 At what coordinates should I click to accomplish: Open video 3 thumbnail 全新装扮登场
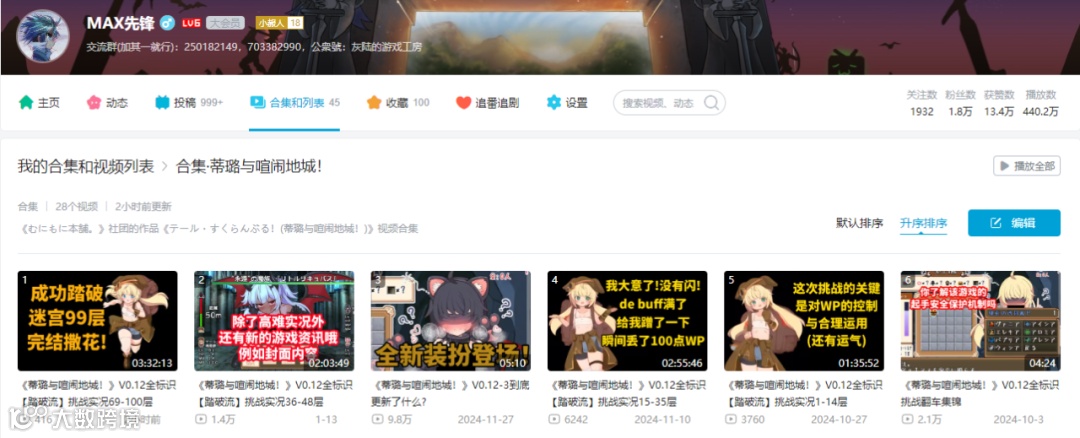450,321
